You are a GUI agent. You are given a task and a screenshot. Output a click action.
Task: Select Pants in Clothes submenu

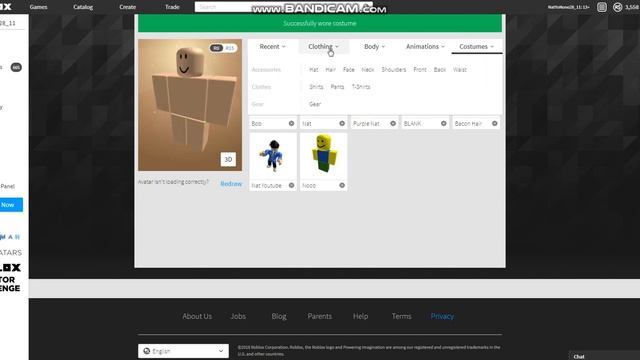pyautogui.click(x=337, y=87)
